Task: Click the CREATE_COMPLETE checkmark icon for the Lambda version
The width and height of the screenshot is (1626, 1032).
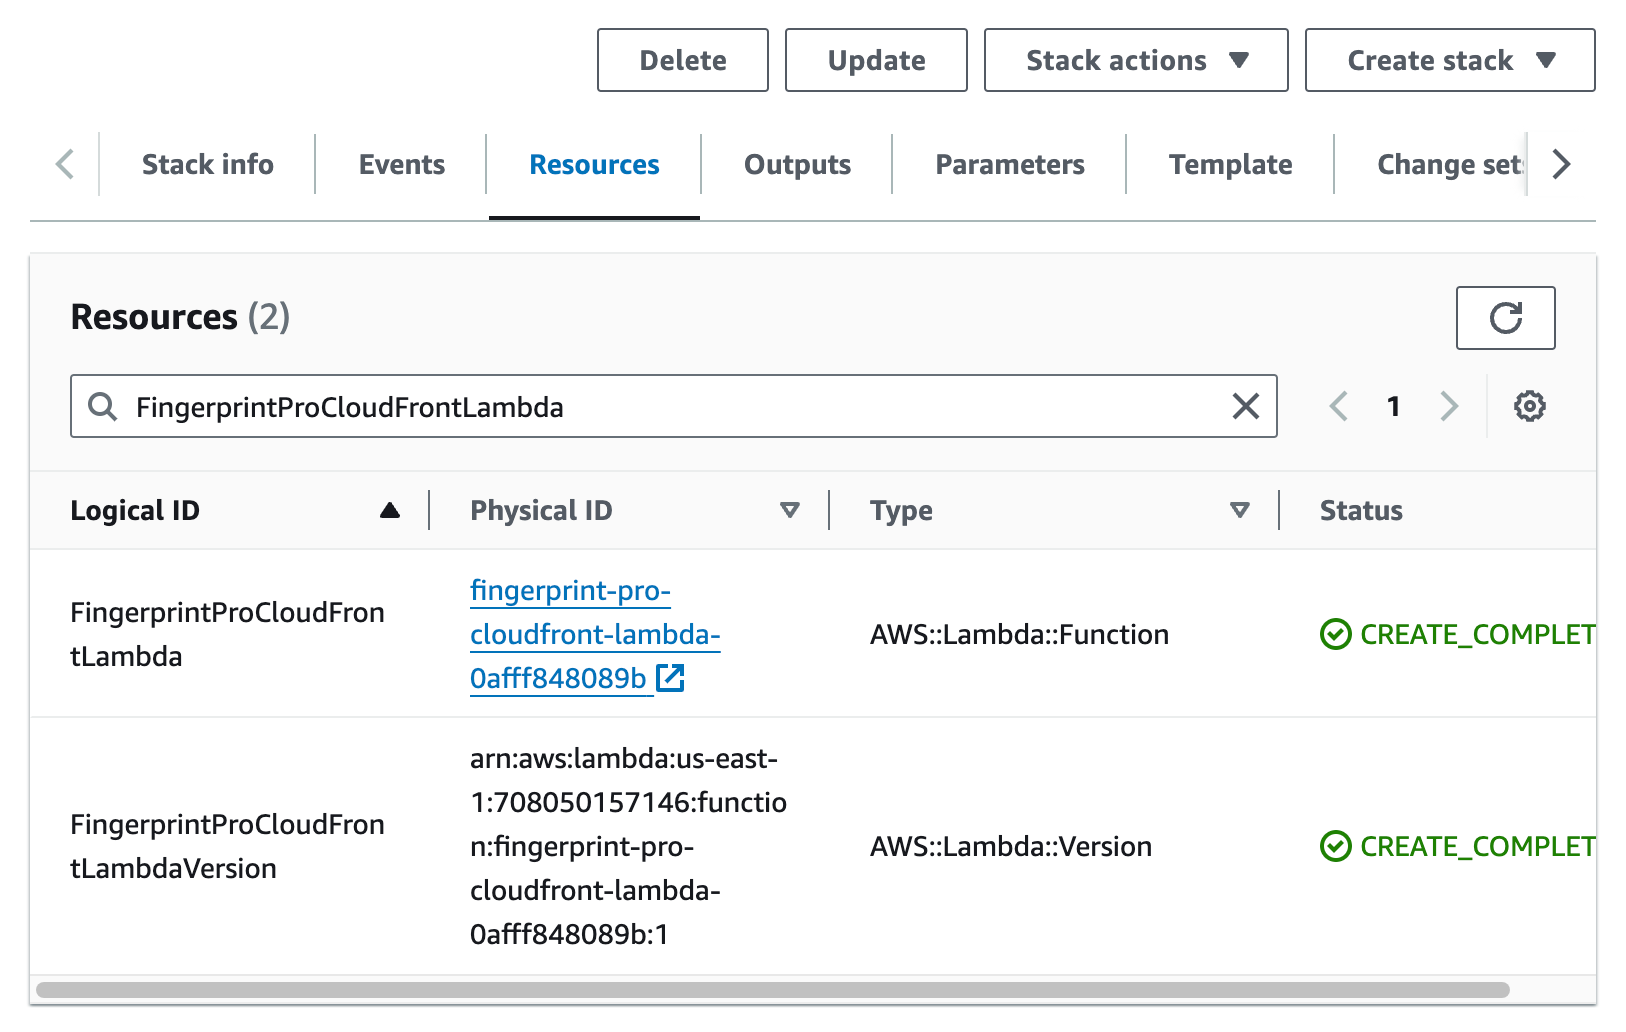Action: point(1335,846)
